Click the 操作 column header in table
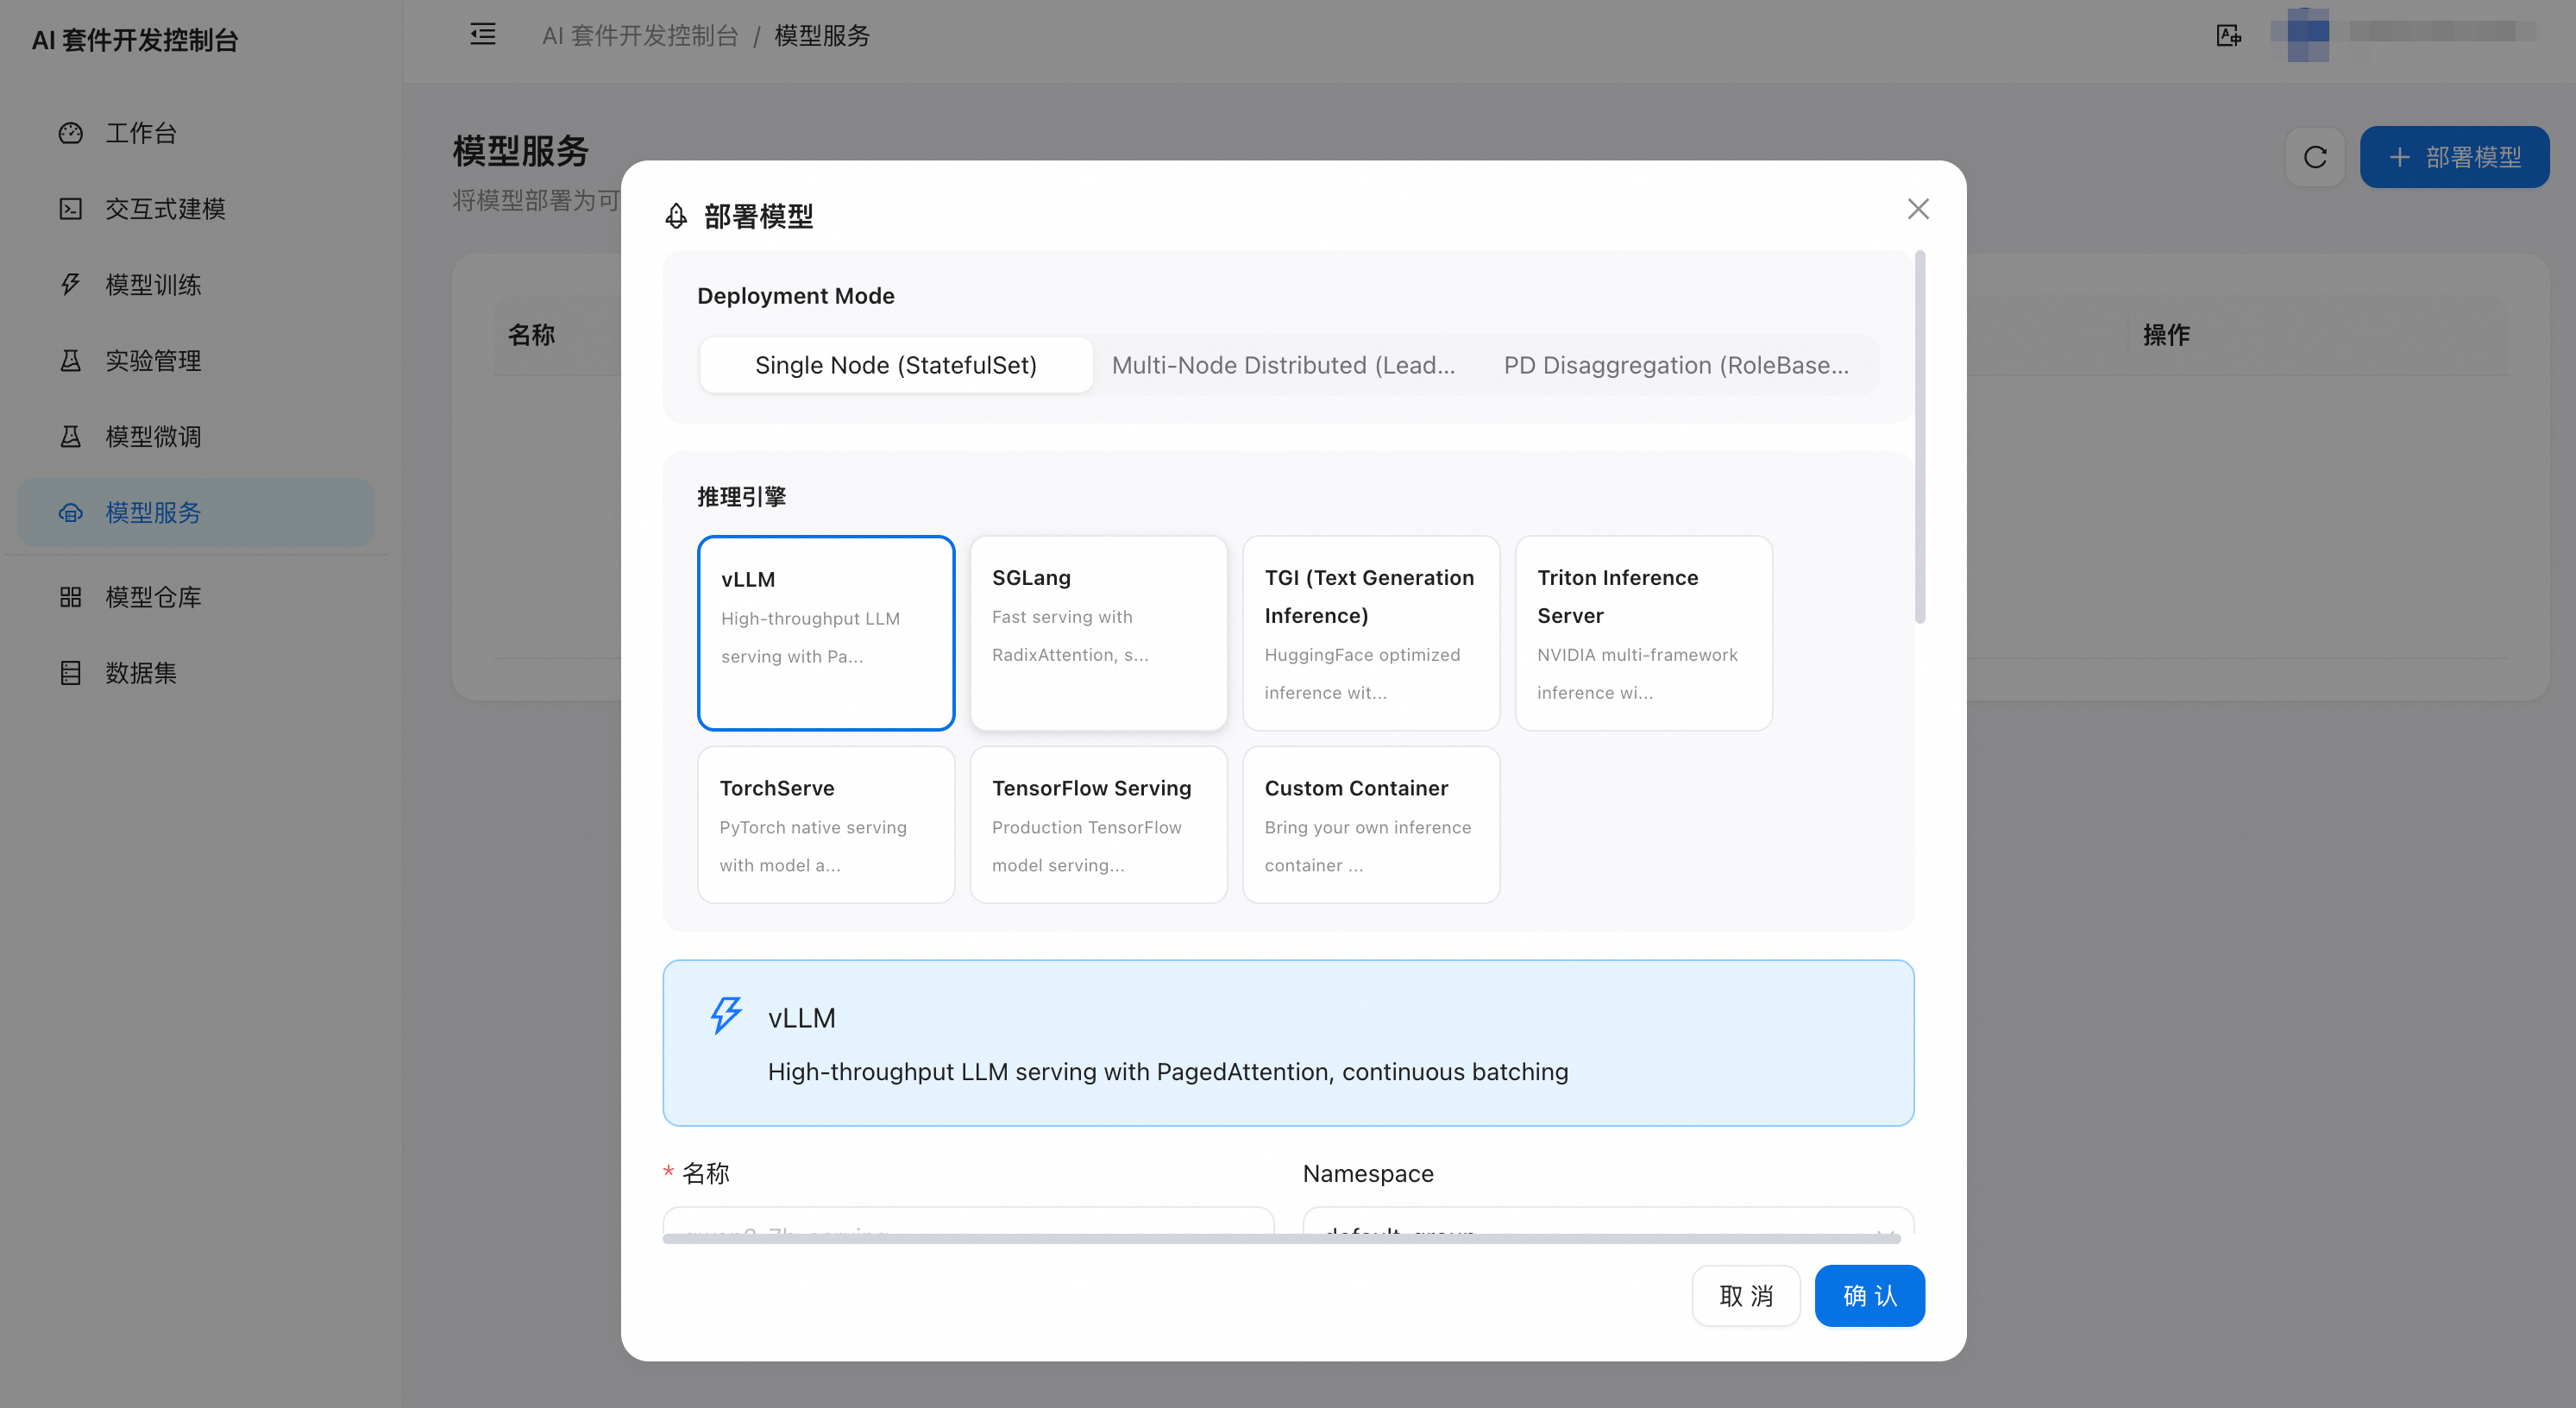2576x1408 pixels. click(2166, 335)
